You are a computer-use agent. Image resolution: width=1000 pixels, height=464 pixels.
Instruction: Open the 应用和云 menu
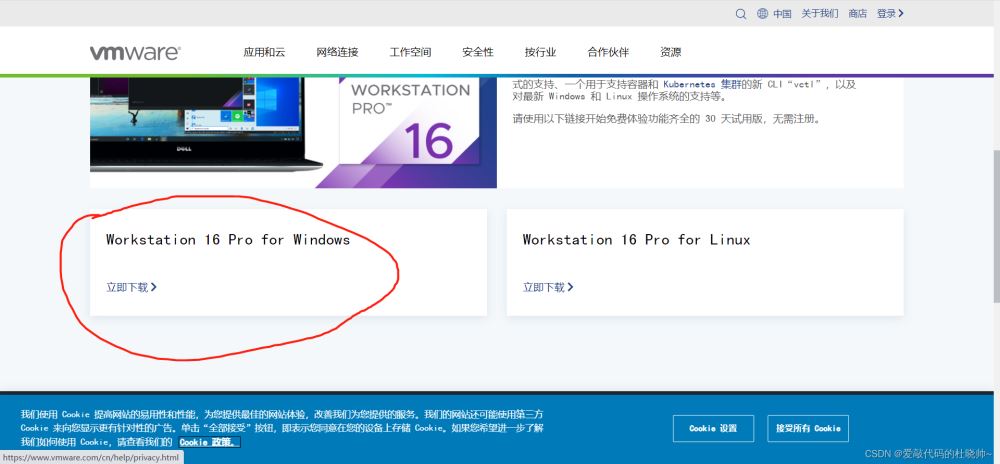(264, 53)
